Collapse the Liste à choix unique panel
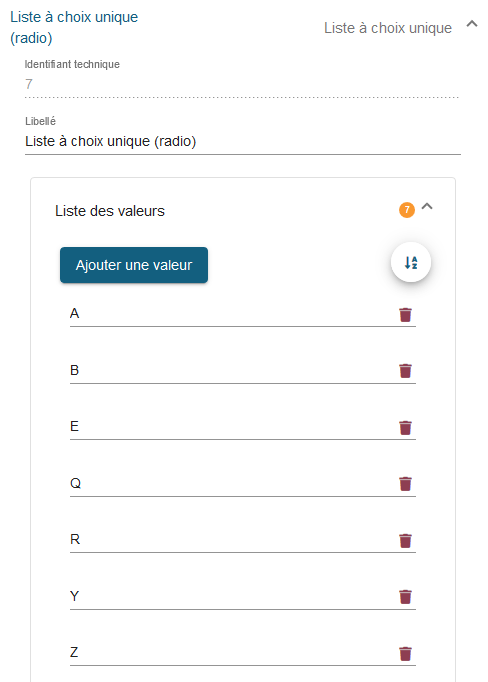 pyautogui.click(x=472, y=24)
